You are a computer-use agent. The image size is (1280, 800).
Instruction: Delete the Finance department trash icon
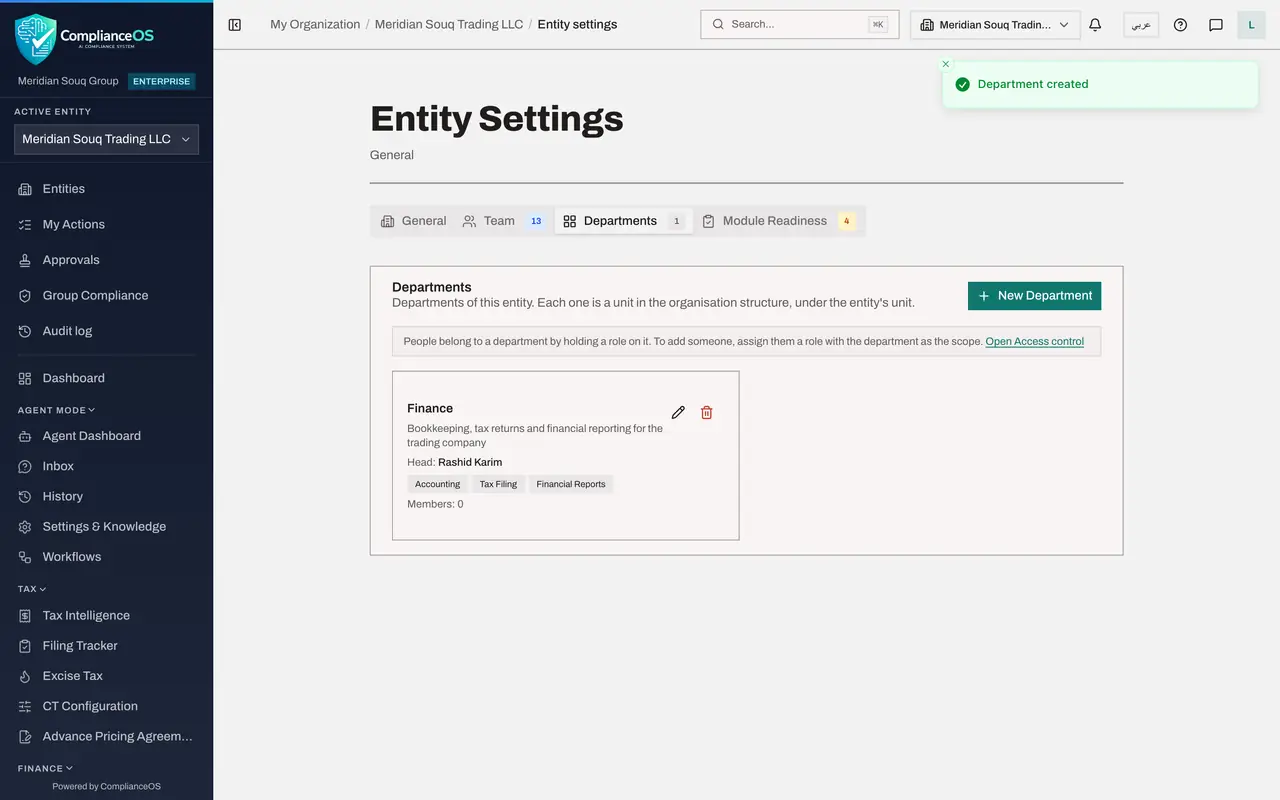pos(707,412)
